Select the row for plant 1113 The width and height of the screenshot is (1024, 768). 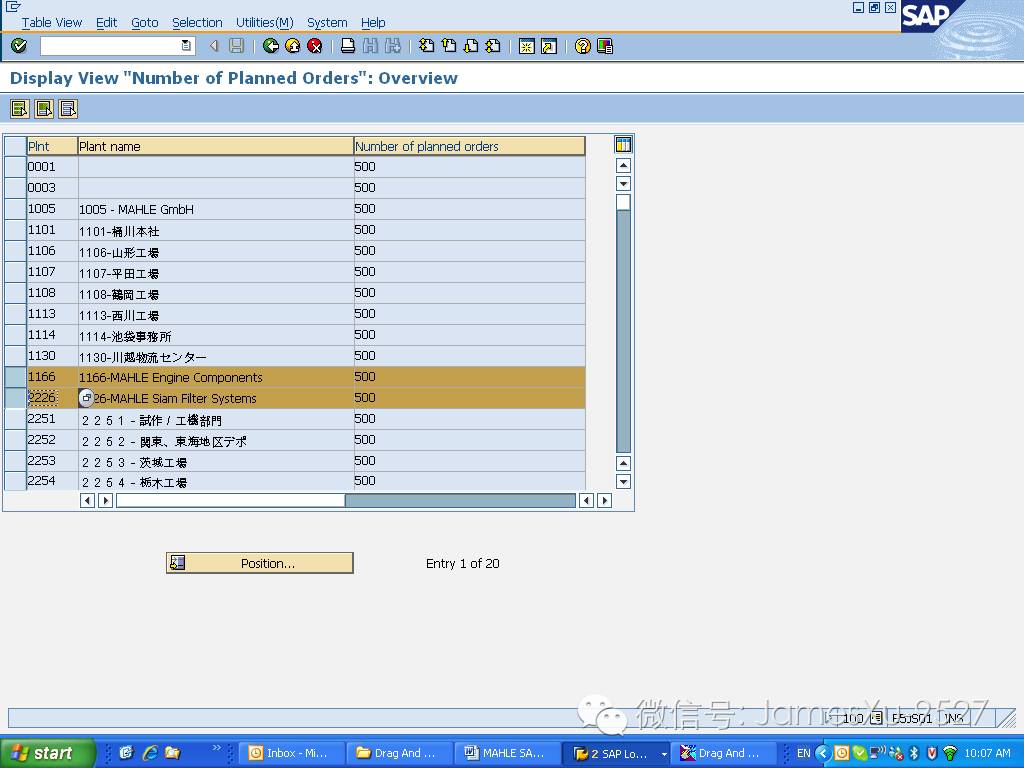coord(15,314)
